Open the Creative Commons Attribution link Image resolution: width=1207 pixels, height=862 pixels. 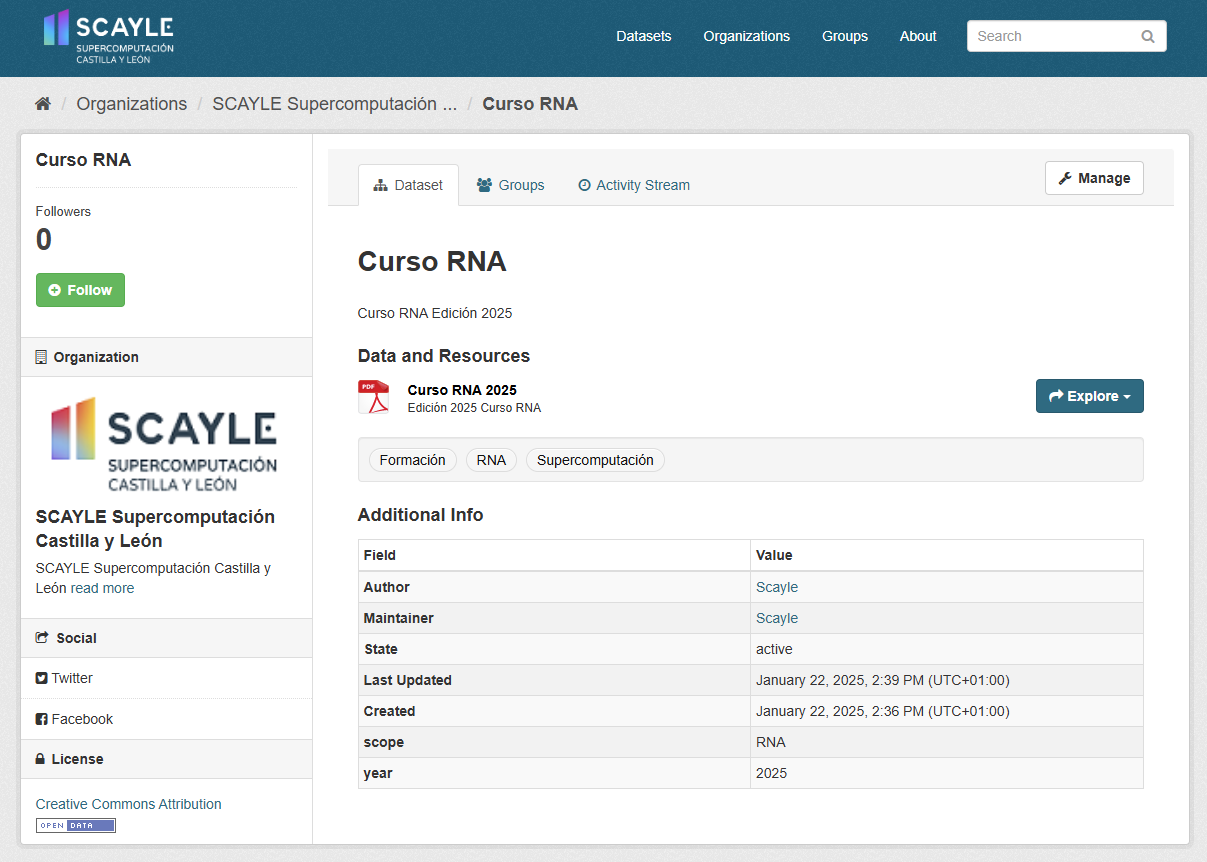pos(129,804)
